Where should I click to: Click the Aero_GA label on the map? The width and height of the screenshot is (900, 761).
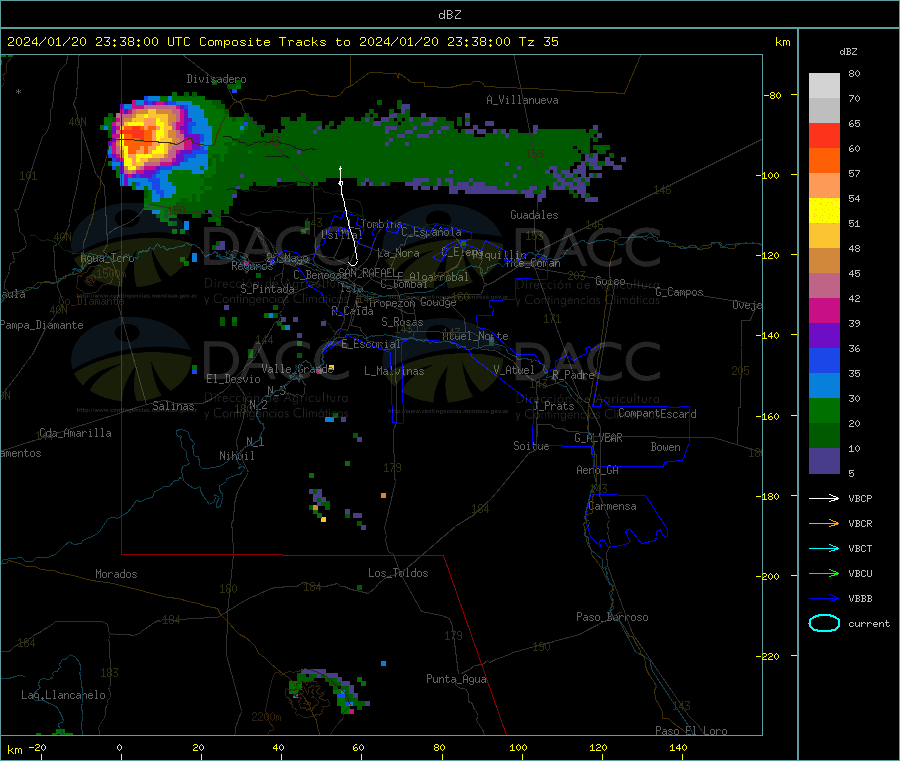pos(598,470)
